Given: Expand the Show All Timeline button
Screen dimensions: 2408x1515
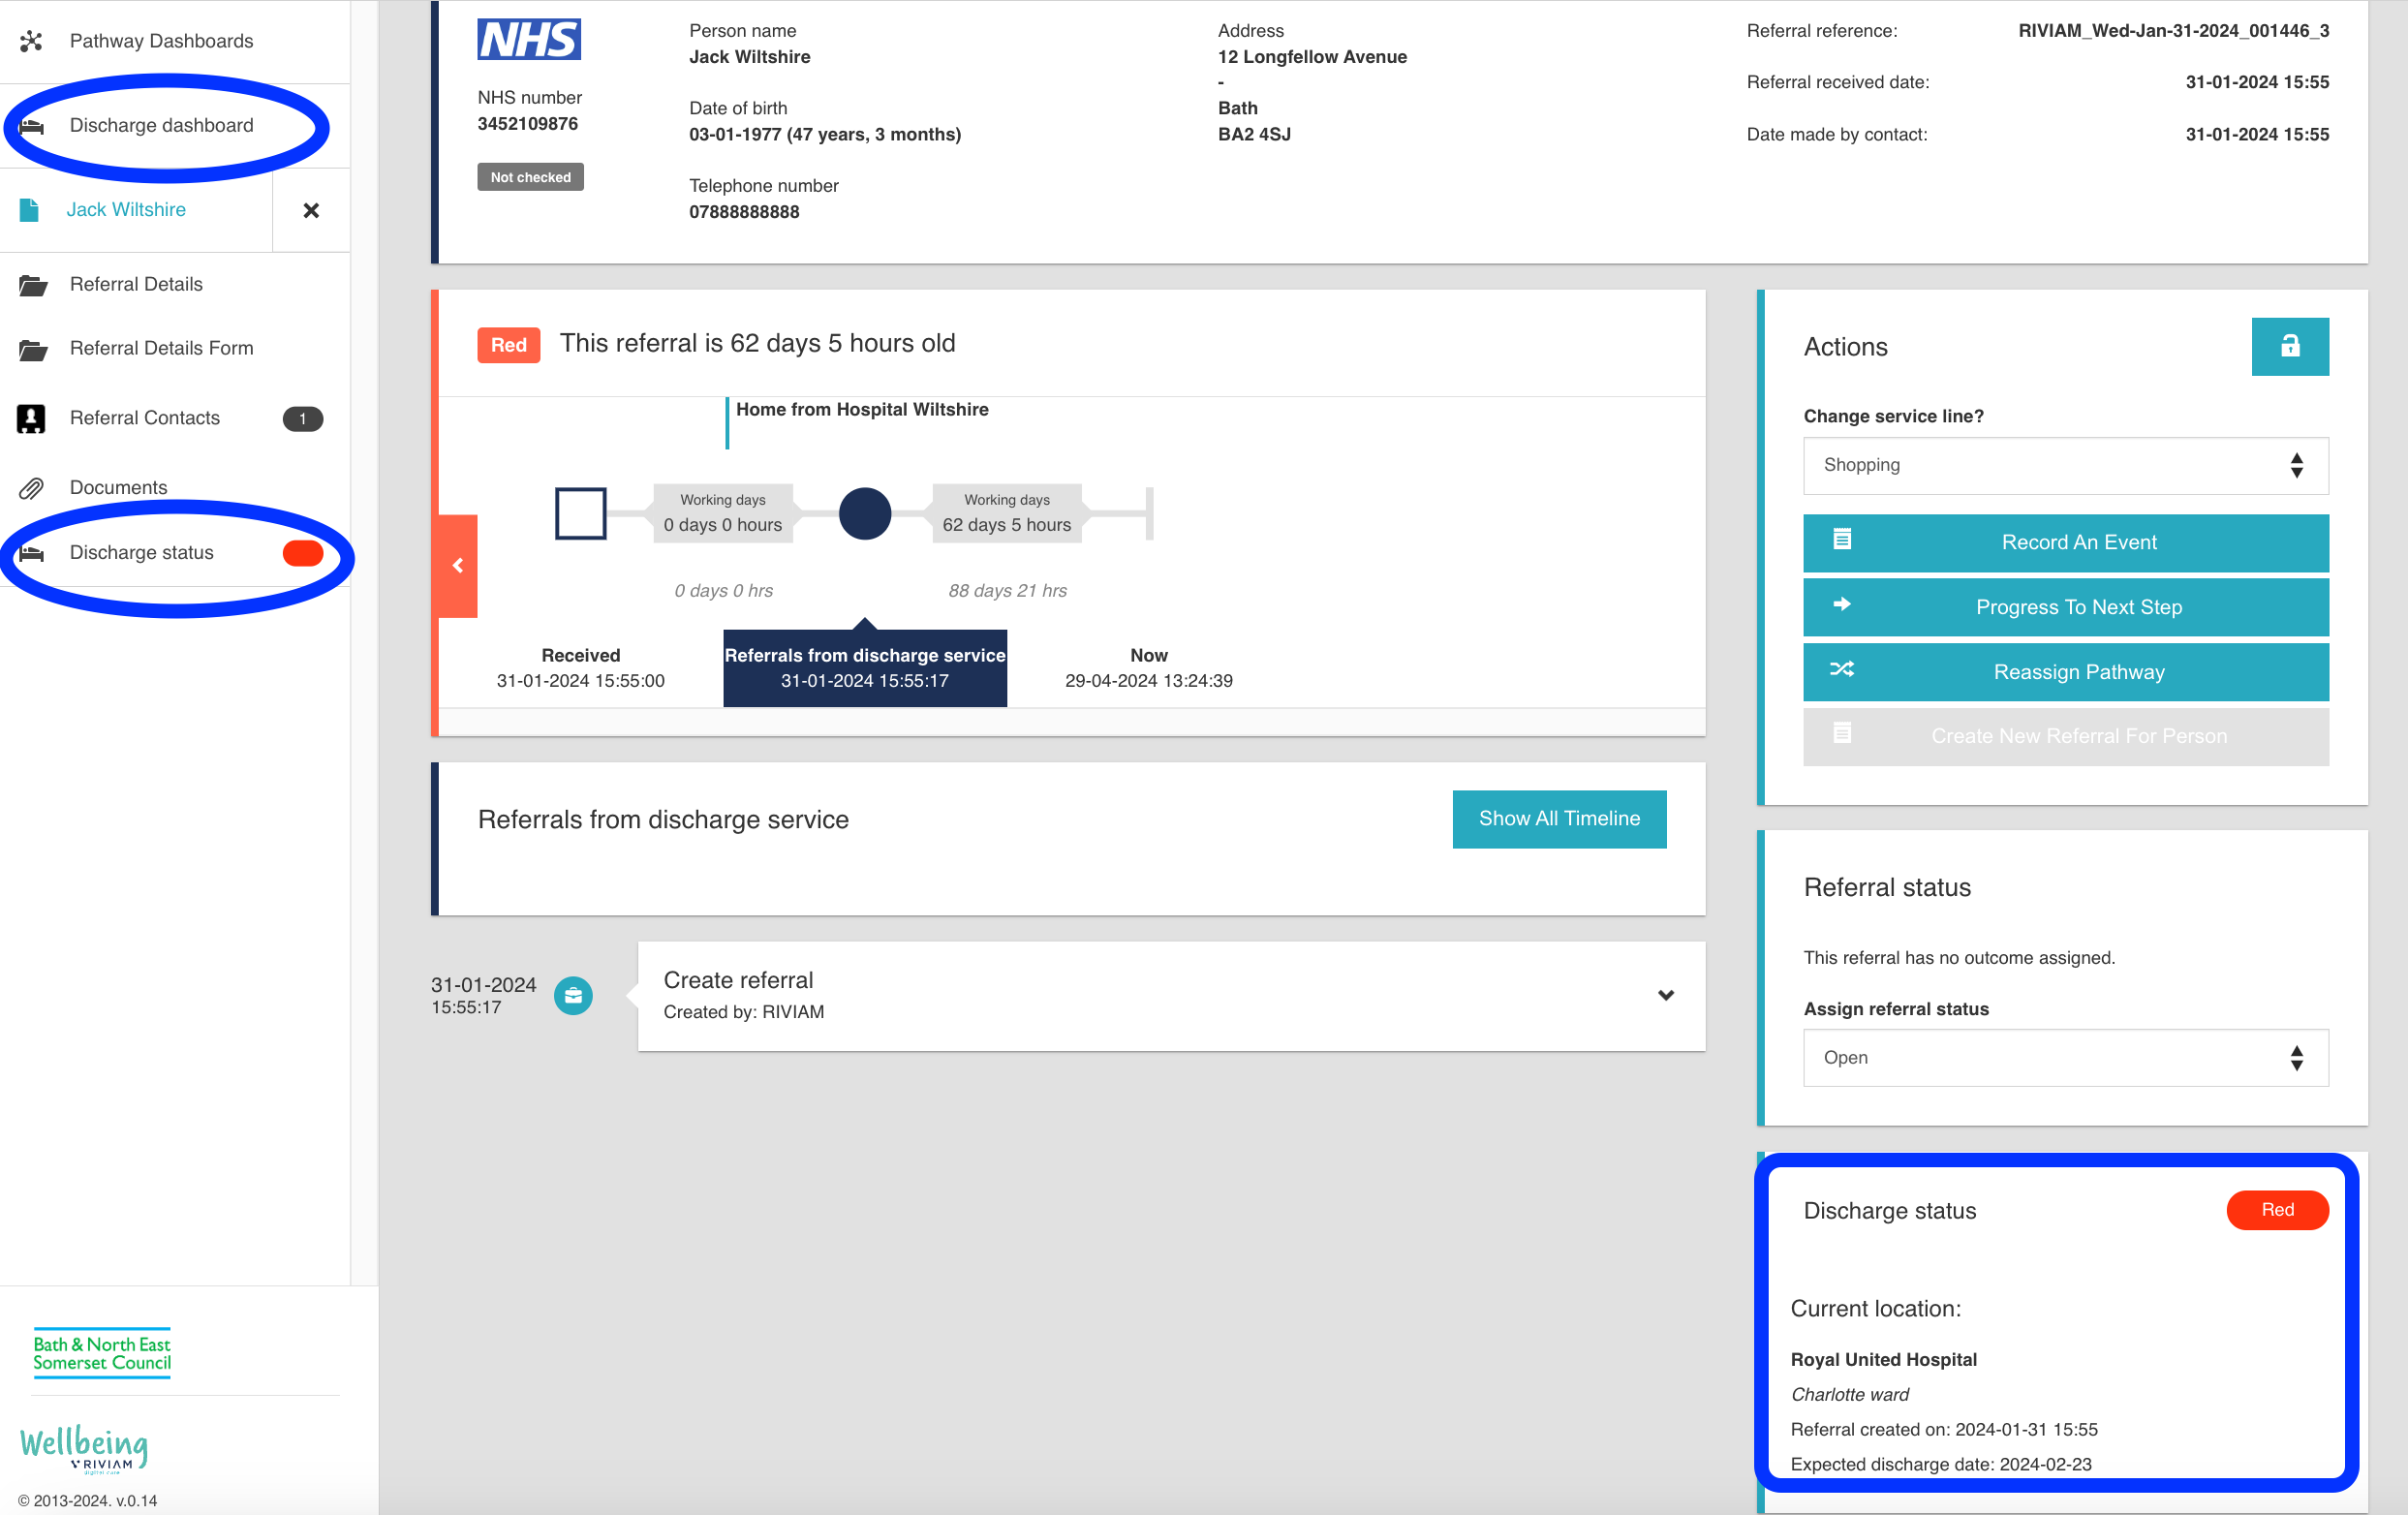Looking at the screenshot, I should (x=1559, y=817).
